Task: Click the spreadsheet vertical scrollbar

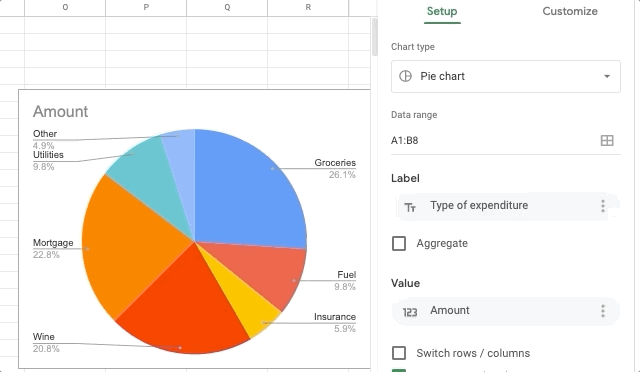Action: [375, 37]
